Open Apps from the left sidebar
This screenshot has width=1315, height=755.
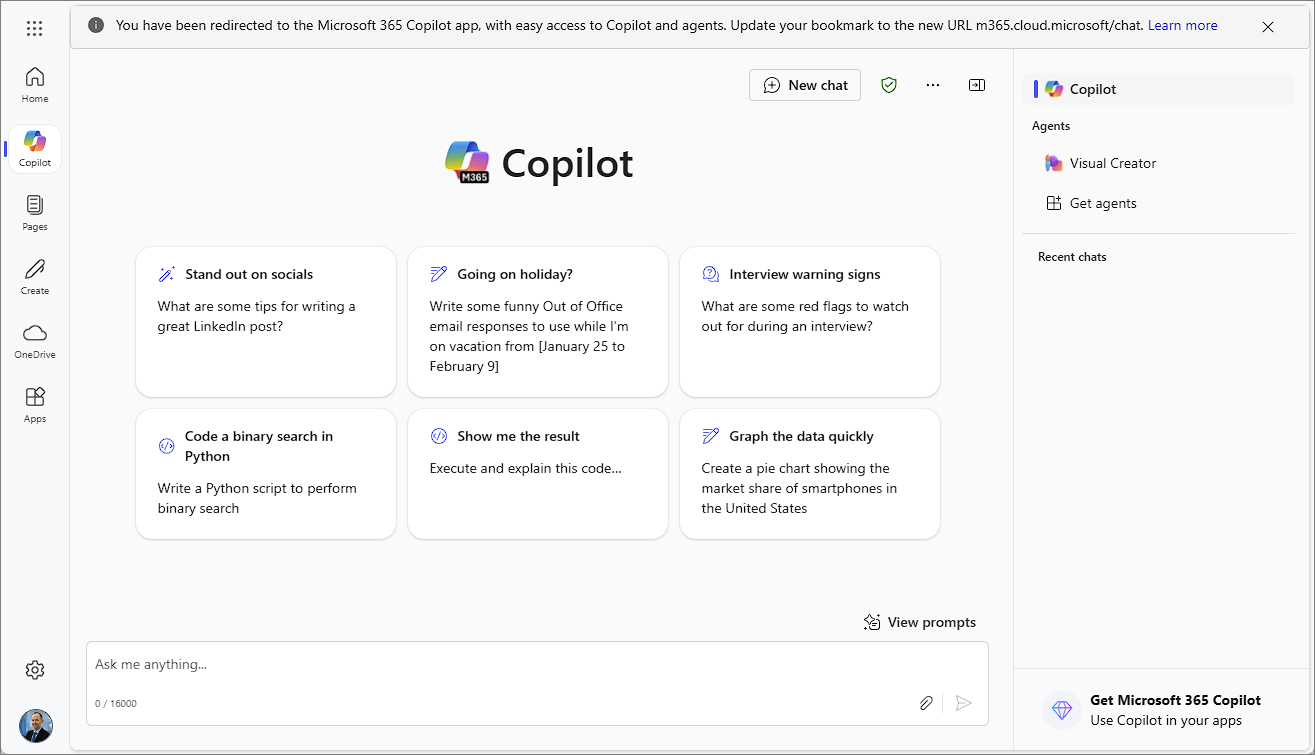pos(34,404)
